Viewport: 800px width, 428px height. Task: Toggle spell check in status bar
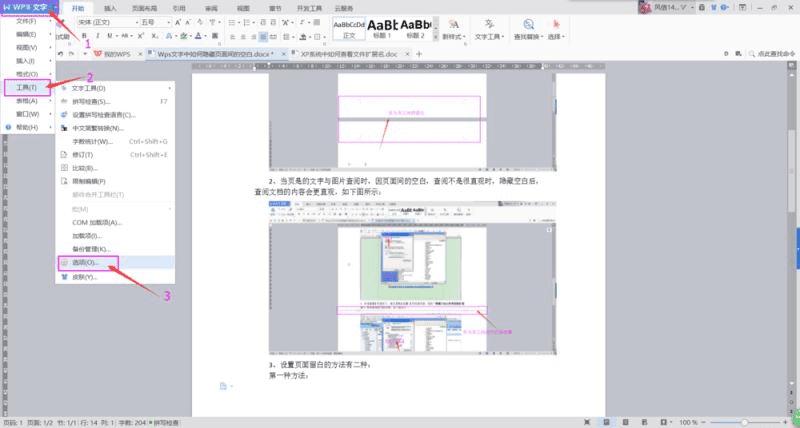pos(165,423)
